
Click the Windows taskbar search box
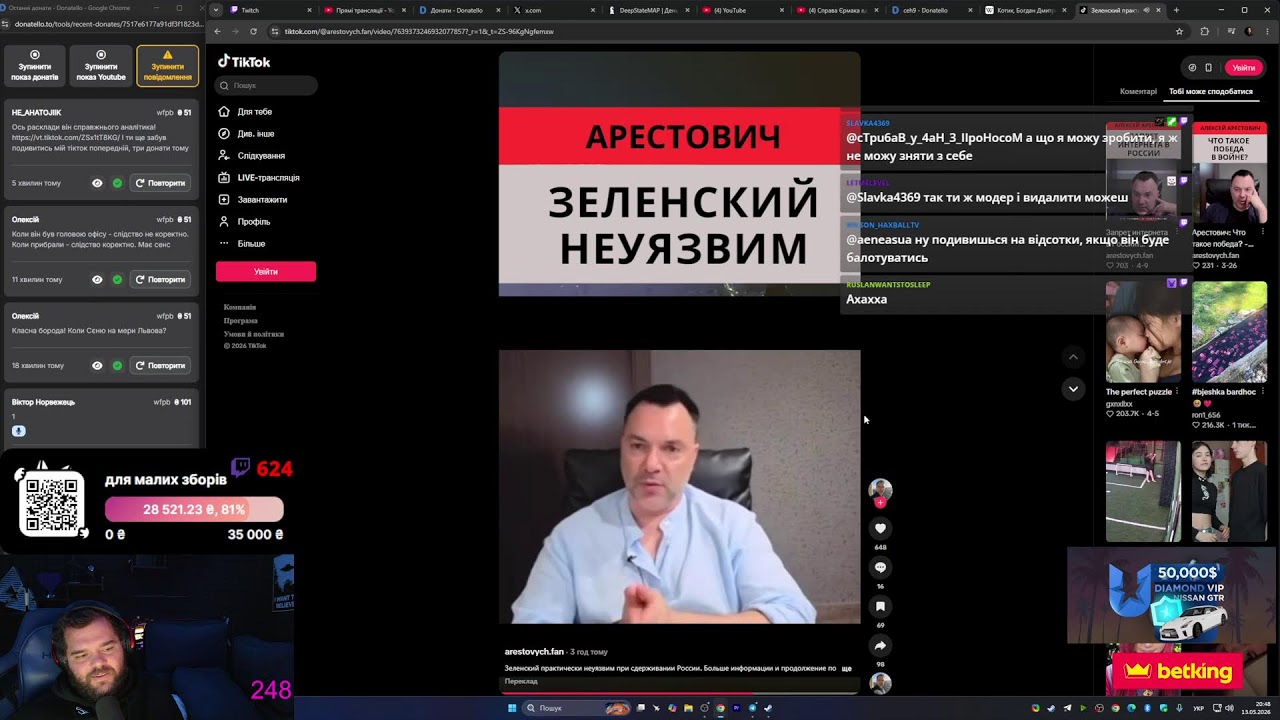[577, 708]
